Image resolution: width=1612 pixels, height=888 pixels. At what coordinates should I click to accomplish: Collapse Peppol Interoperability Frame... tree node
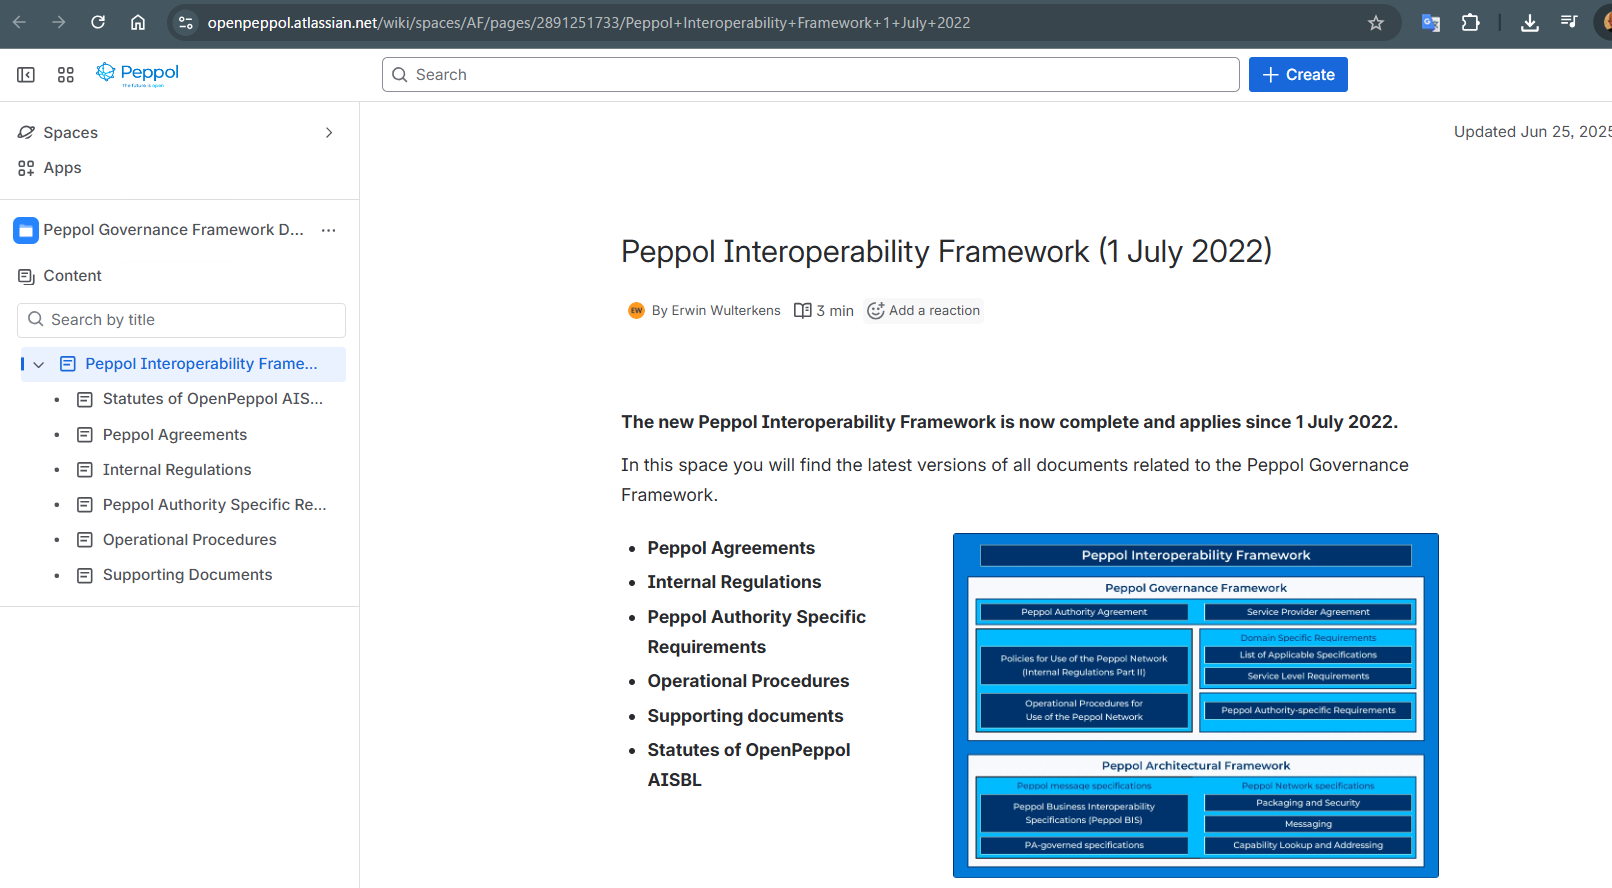pyautogui.click(x=39, y=365)
